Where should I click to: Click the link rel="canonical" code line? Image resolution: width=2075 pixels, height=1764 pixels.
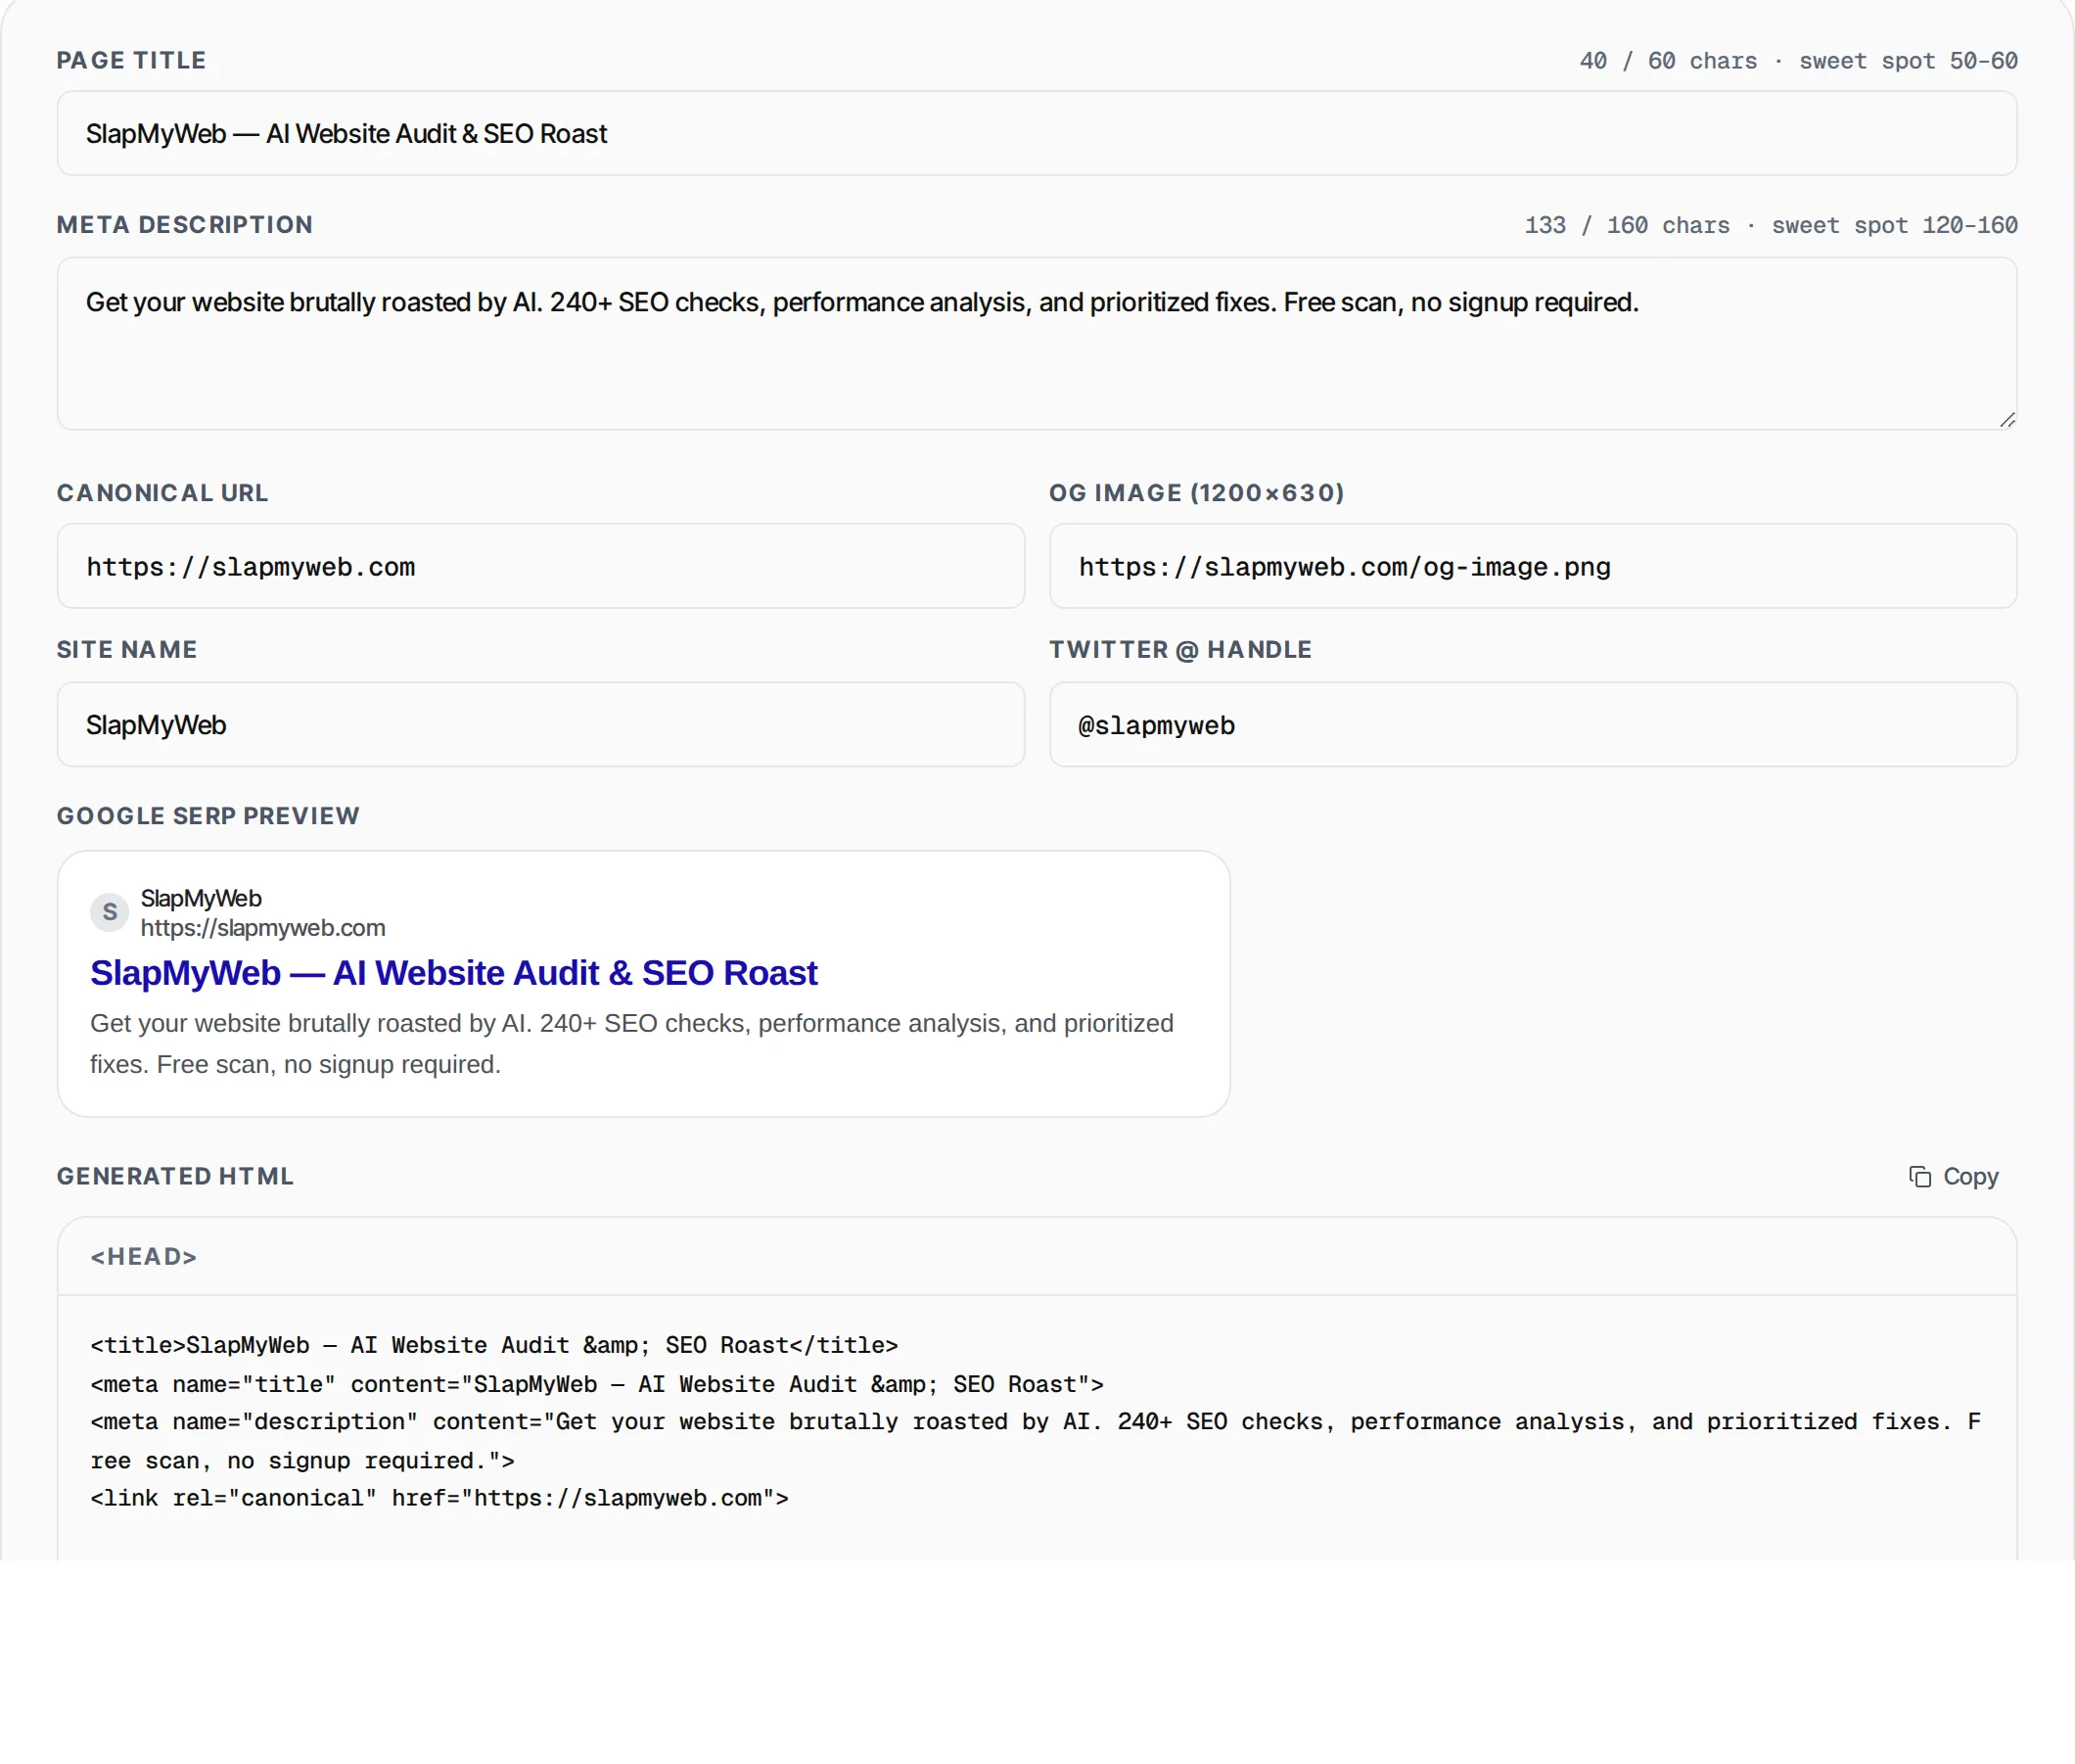(x=439, y=1498)
